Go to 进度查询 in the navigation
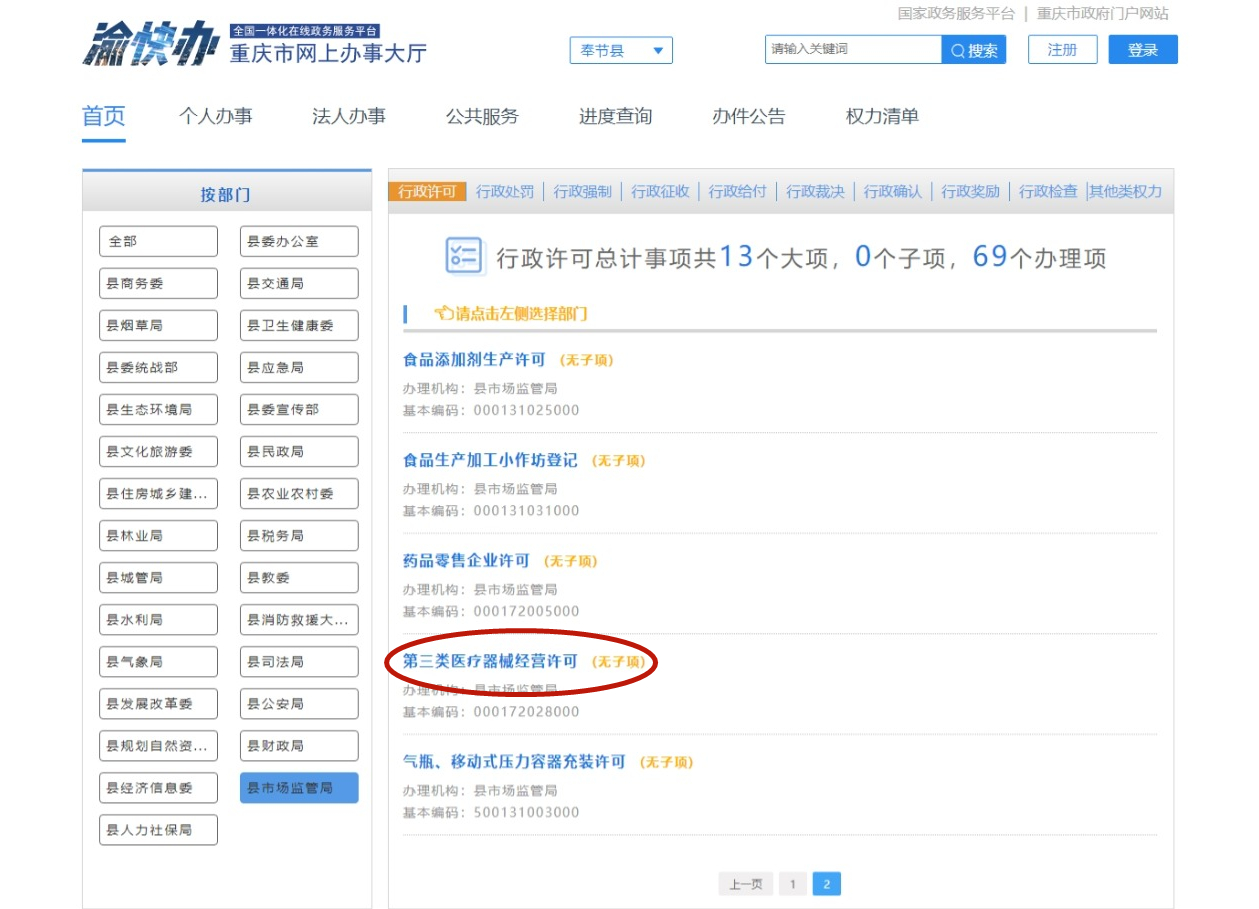 (x=615, y=116)
